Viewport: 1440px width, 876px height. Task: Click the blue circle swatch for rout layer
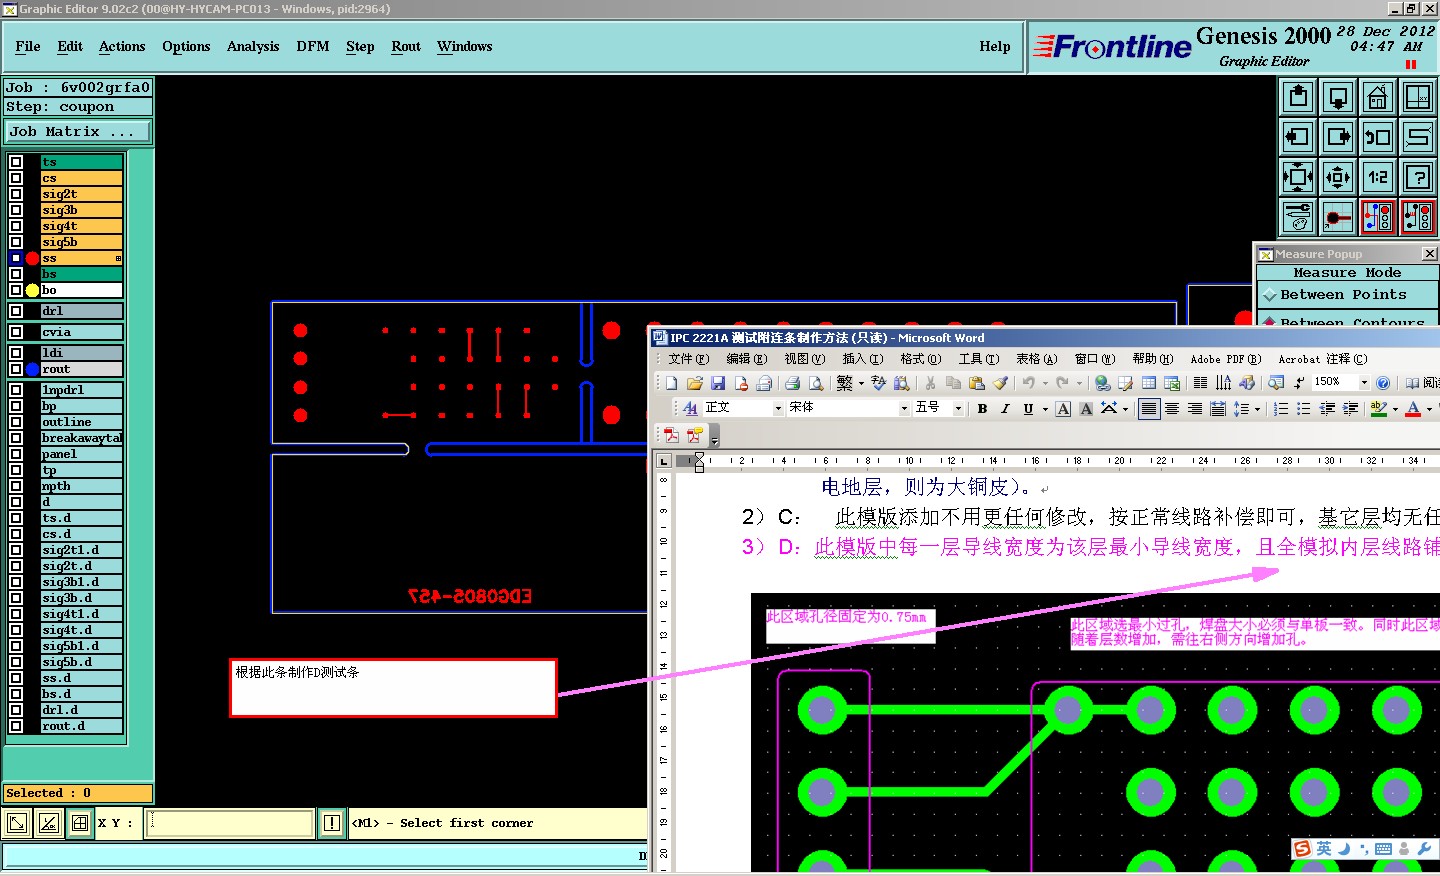click(x=32, y=369)
